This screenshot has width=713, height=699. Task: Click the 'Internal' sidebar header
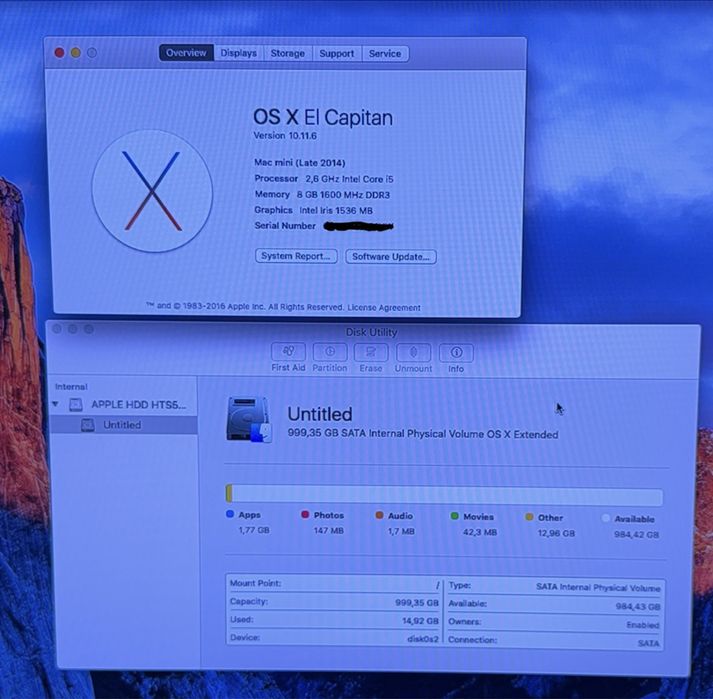[x=71, y=387]
